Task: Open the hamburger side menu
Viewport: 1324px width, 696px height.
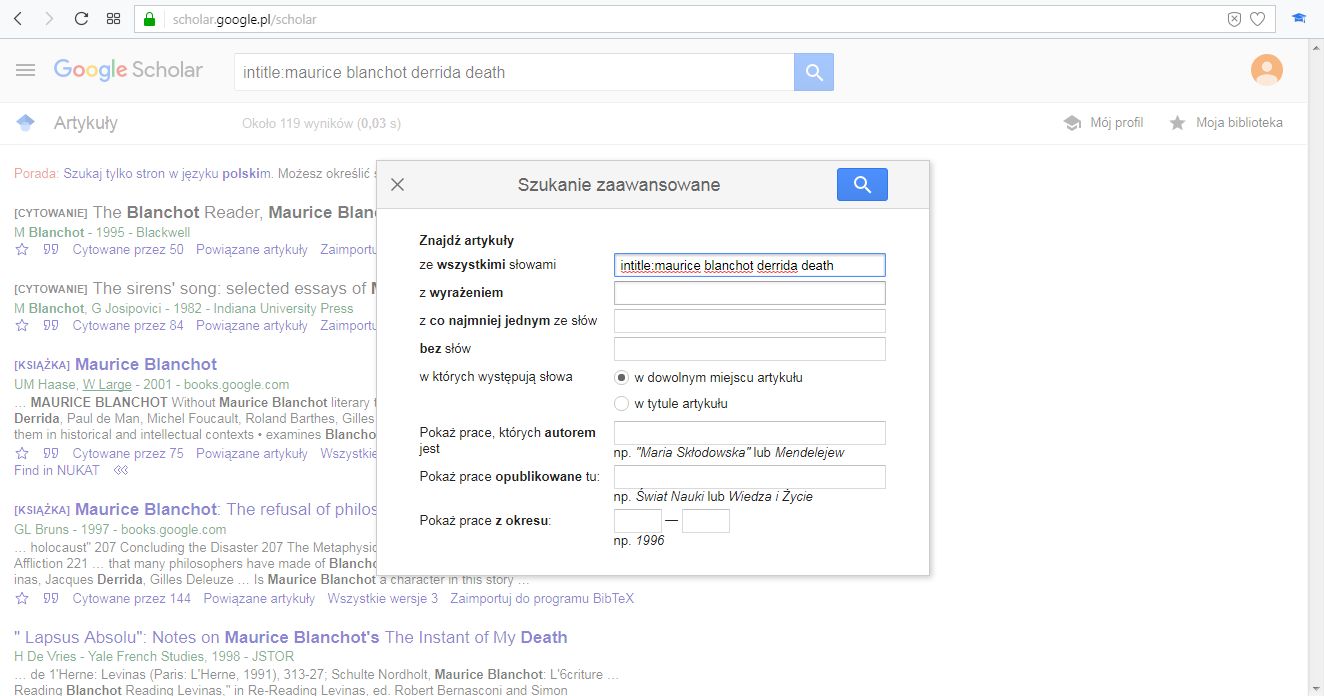Action: [x=26, y=70]
